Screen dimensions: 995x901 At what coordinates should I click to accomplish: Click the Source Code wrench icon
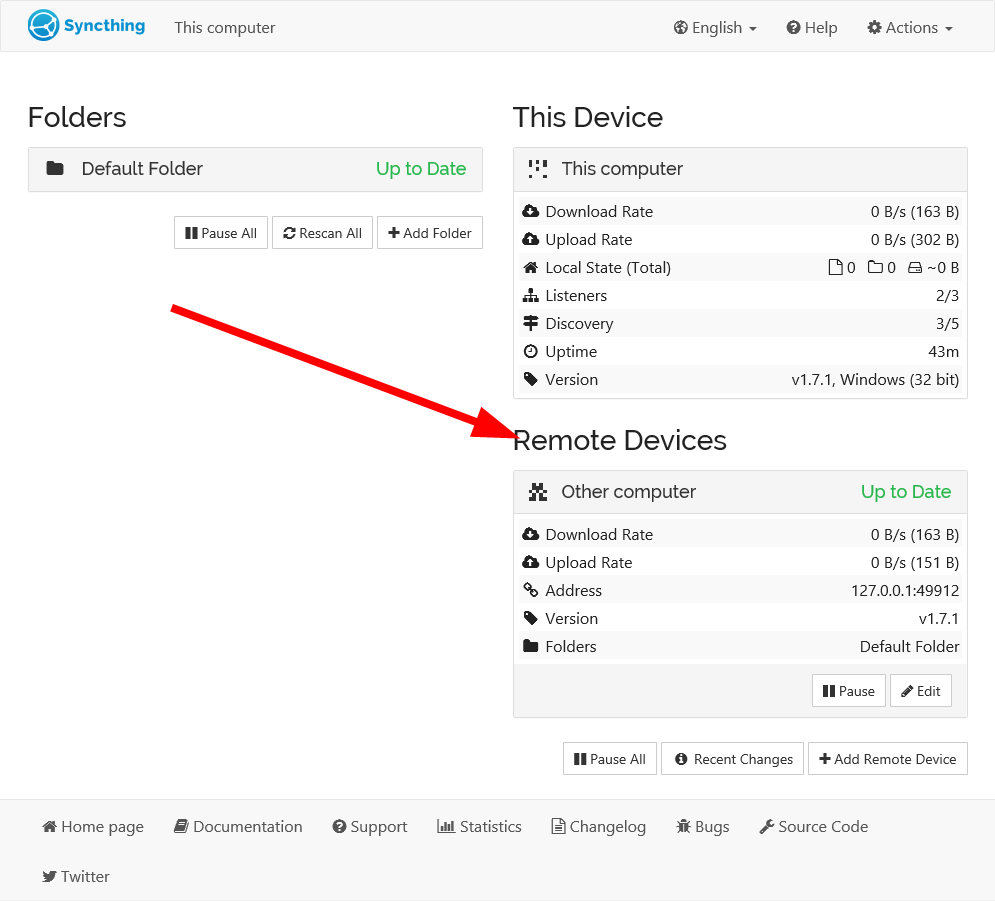click(x=767, y=826)
